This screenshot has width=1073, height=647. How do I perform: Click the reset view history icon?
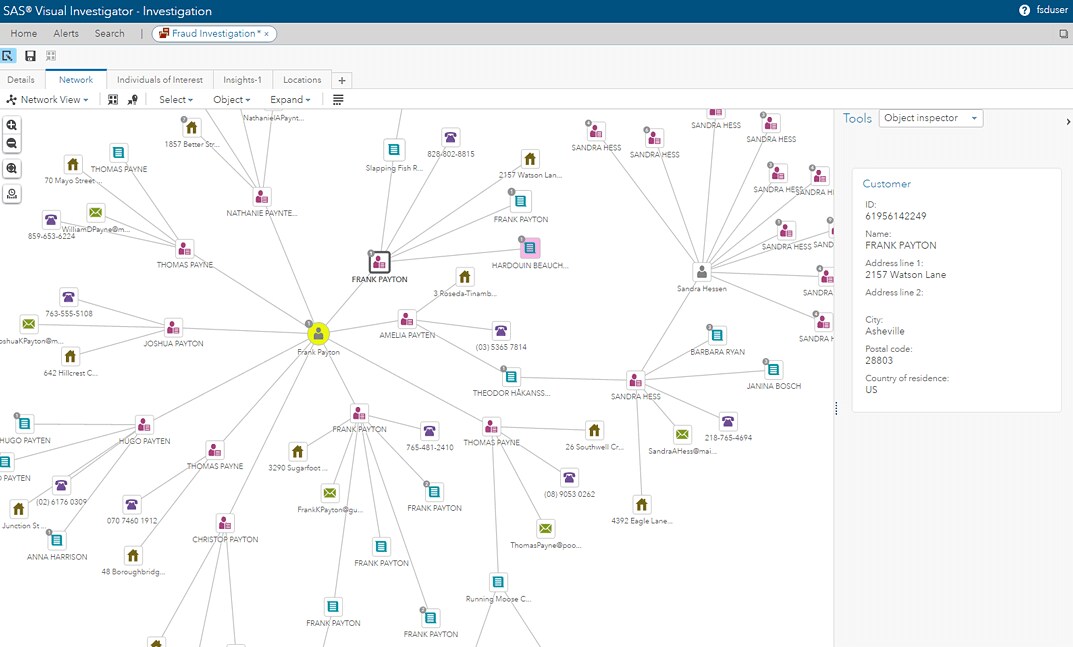tap(10, 193)
